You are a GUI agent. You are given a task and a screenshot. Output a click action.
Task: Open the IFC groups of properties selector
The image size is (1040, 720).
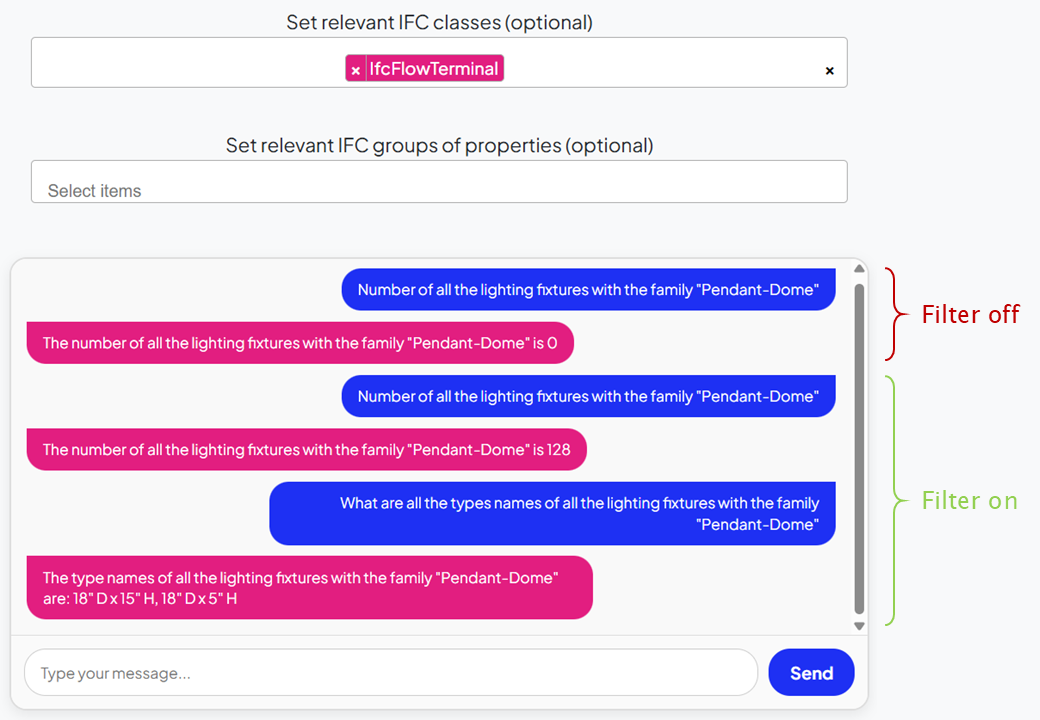439,183
